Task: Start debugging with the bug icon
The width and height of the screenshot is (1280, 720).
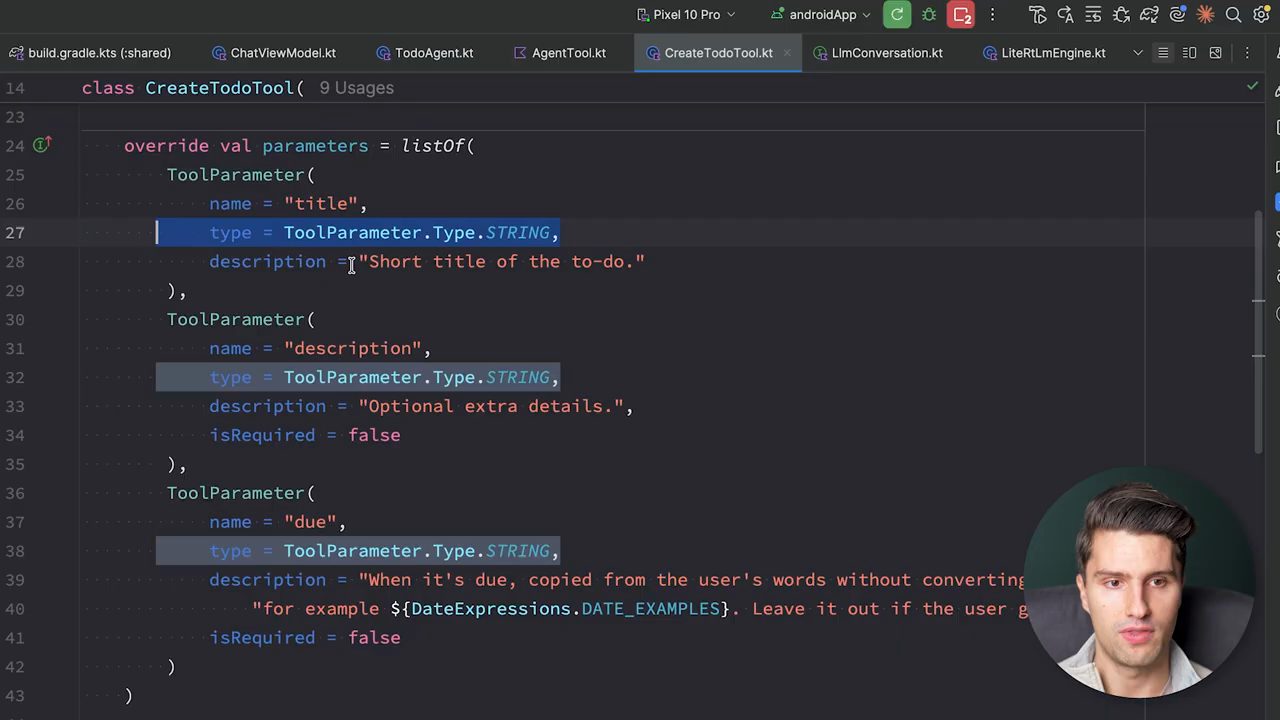Action: pyautogui.click(x=929, y=15)
